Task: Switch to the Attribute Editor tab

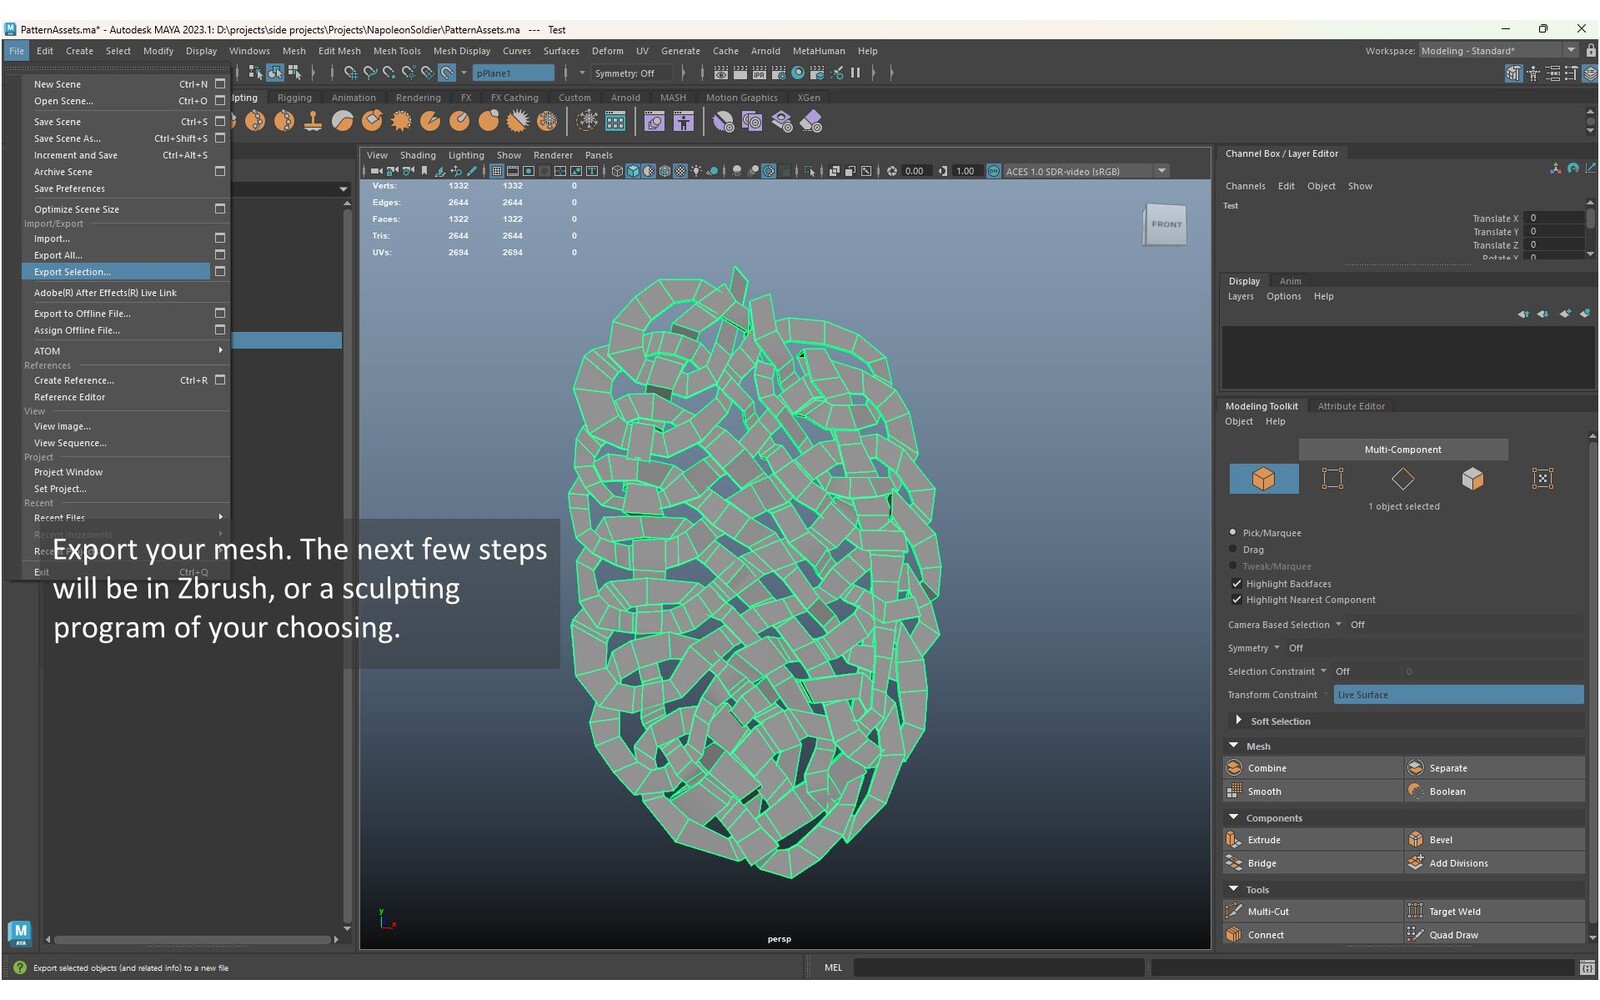Action: [x=1350, y=406]
